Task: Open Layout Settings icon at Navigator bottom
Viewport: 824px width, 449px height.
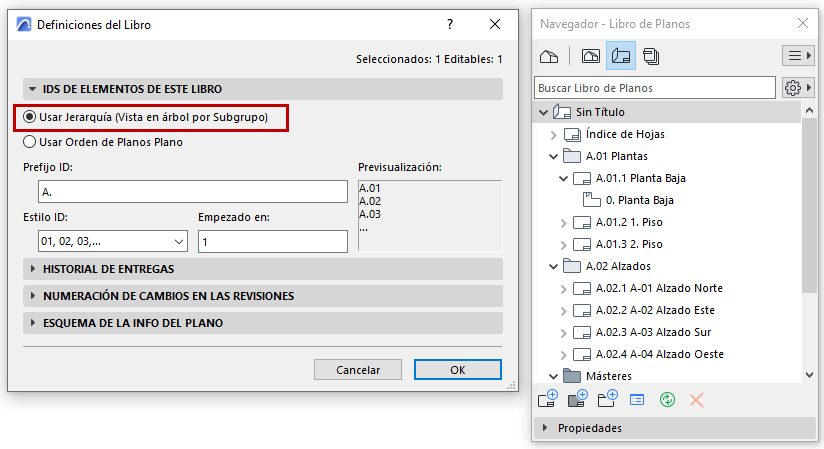Action: coord(637,400)
